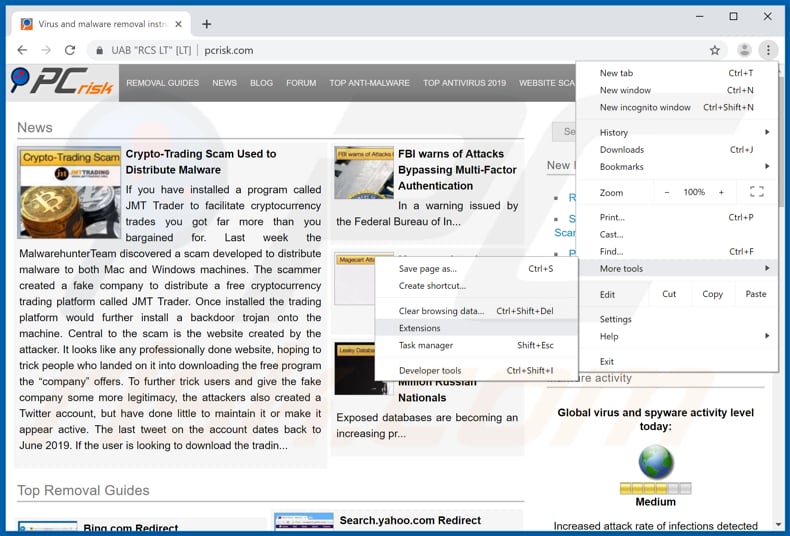Image resolution: width=790 pixels, height=536 pixels.
Task: Click the Chrome three-dot menu icon
Action: (768, 50)
